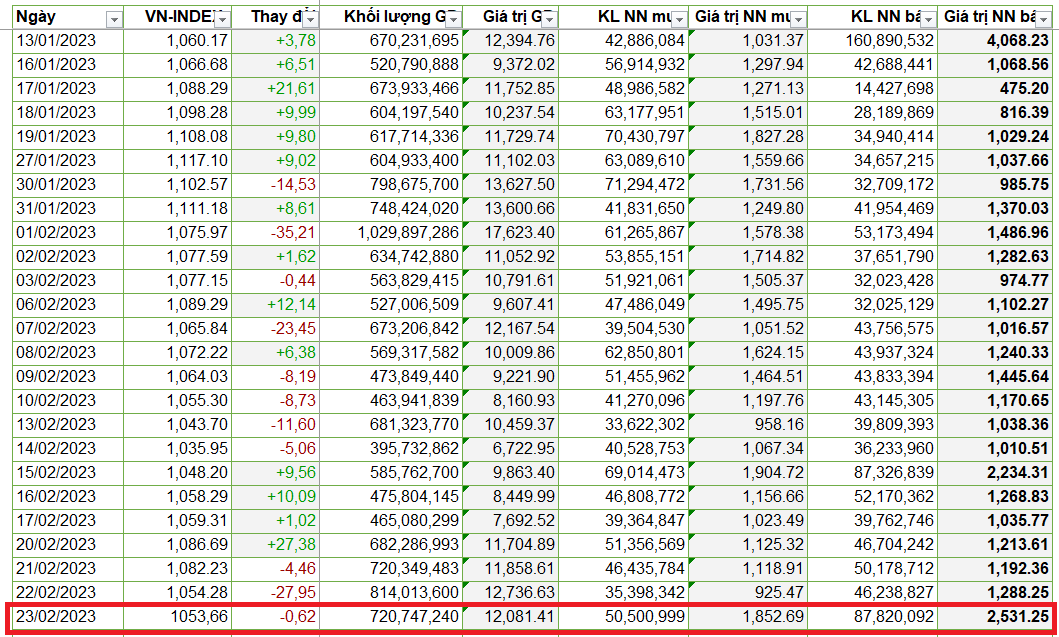Select change value -23,45
The image size is (1059, 637).
tap(276, 329)
